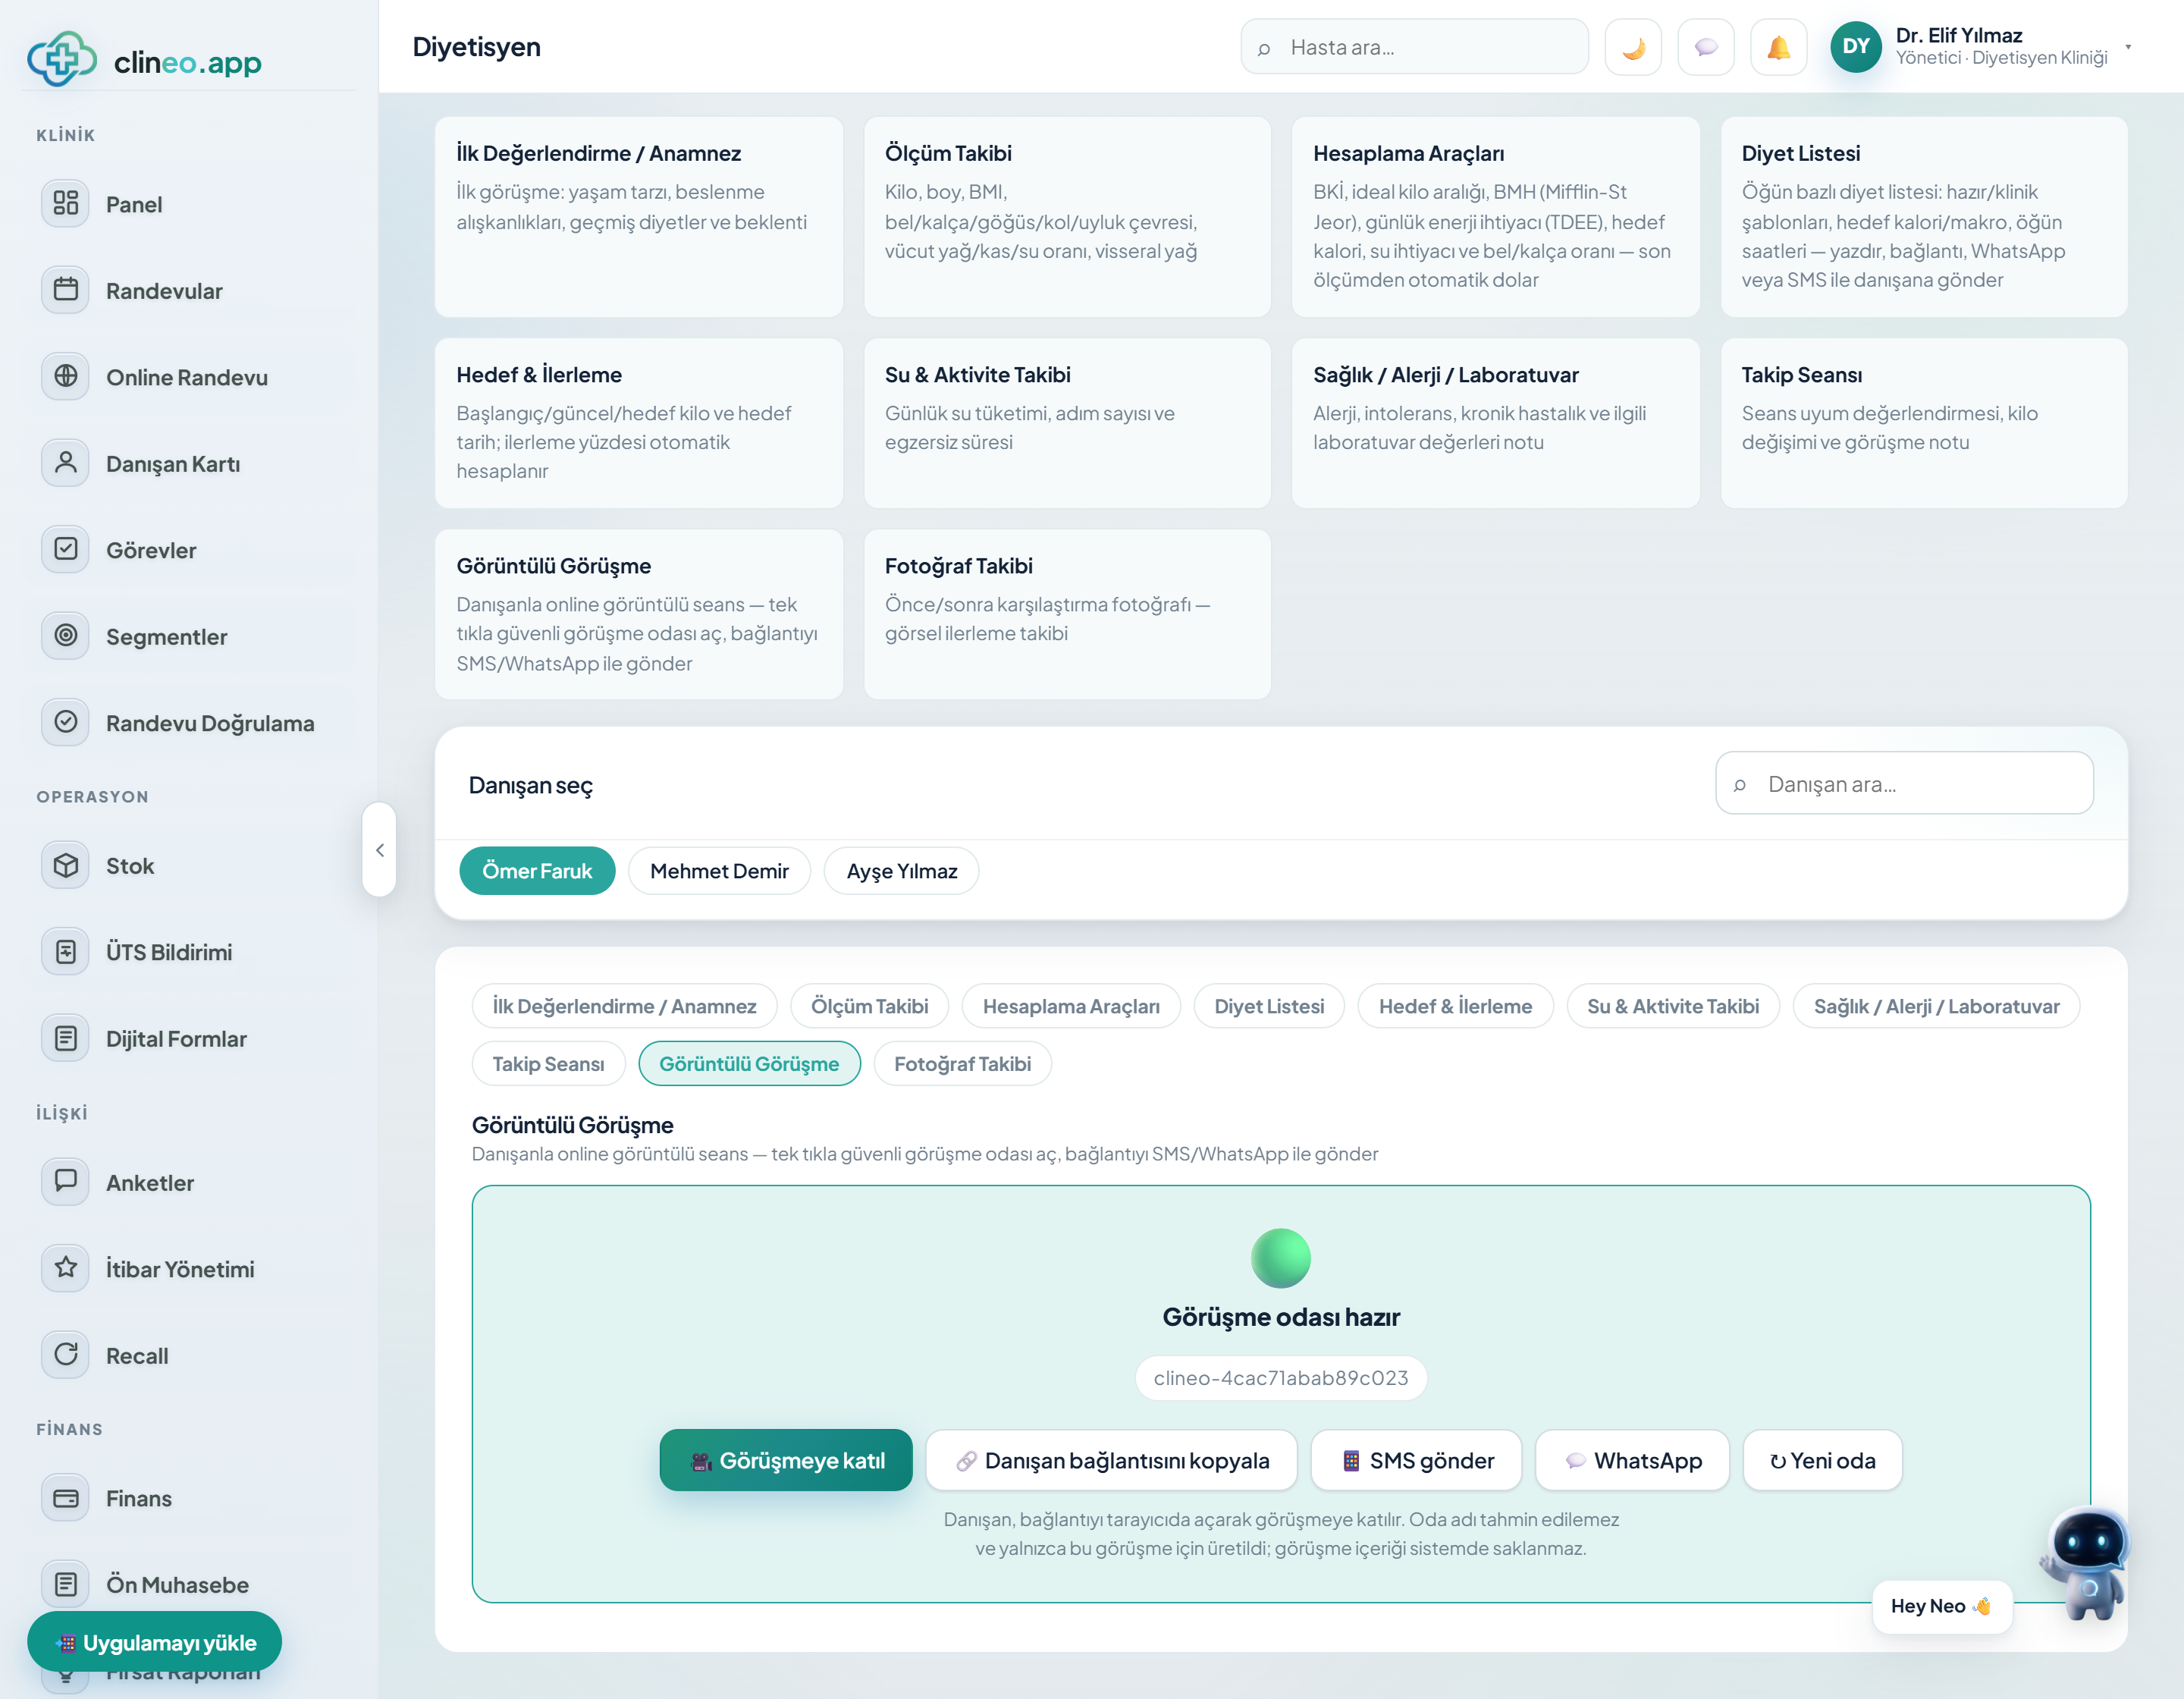Open the İtibar Yönetimi star icon
2184x1699 pixels.
click(x=66, y=1268)
